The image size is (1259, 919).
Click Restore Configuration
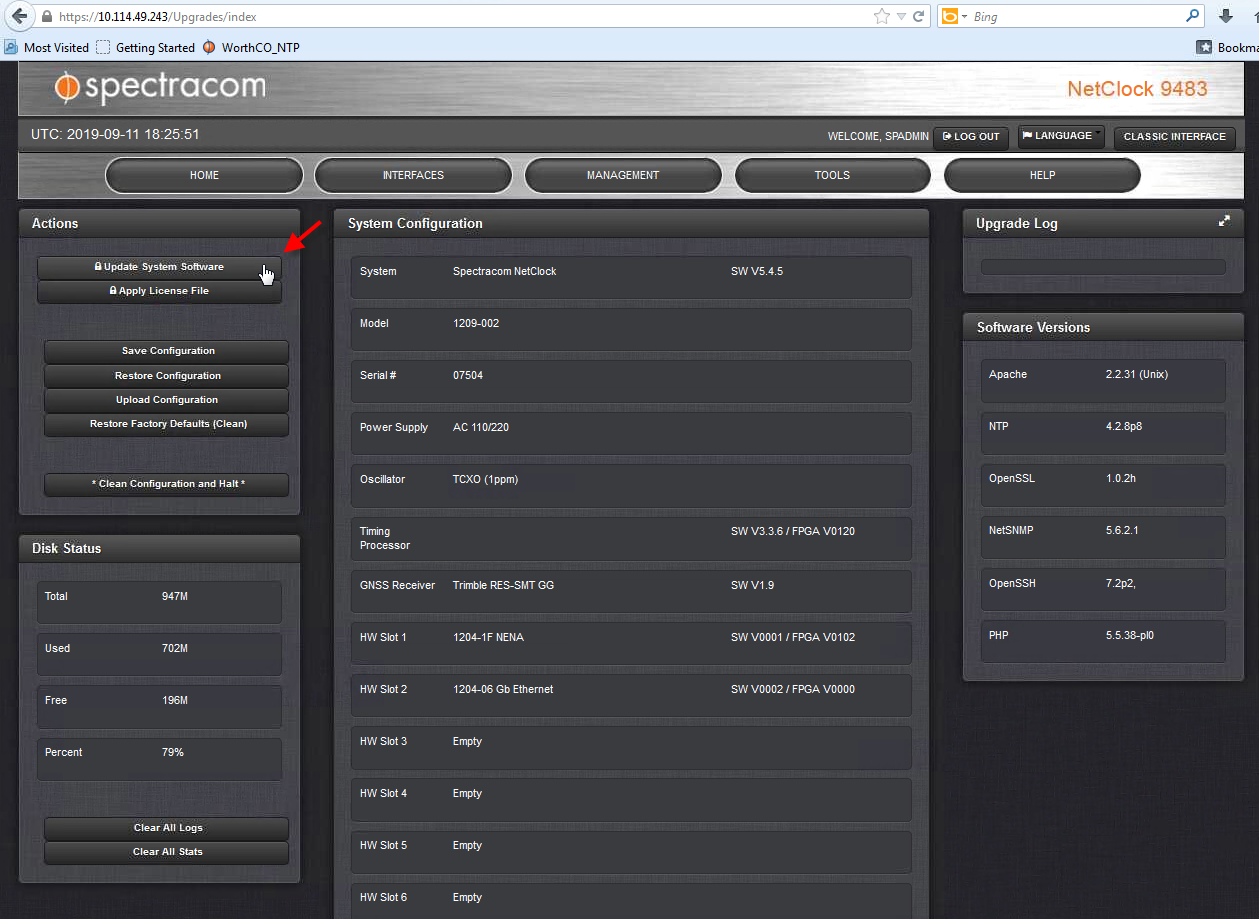coord(167,376)
